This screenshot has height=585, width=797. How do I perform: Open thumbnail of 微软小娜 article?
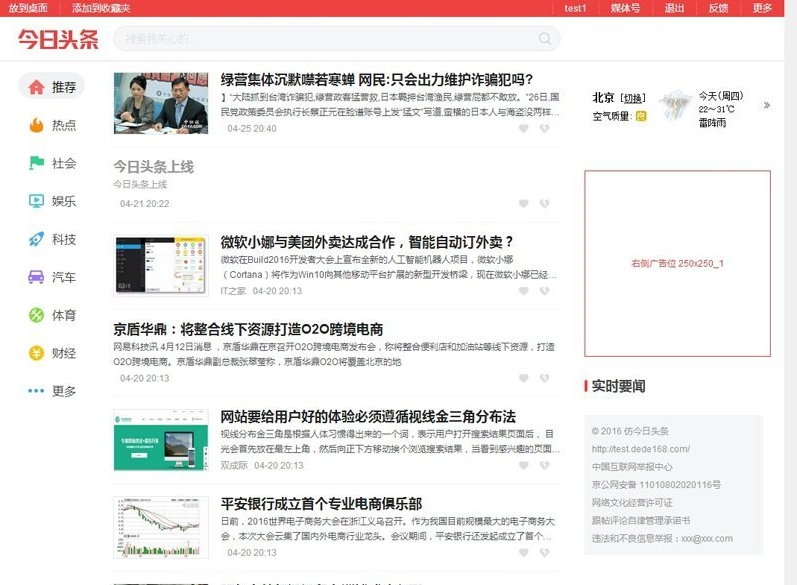pyautogui.click(x=161, y=265)
